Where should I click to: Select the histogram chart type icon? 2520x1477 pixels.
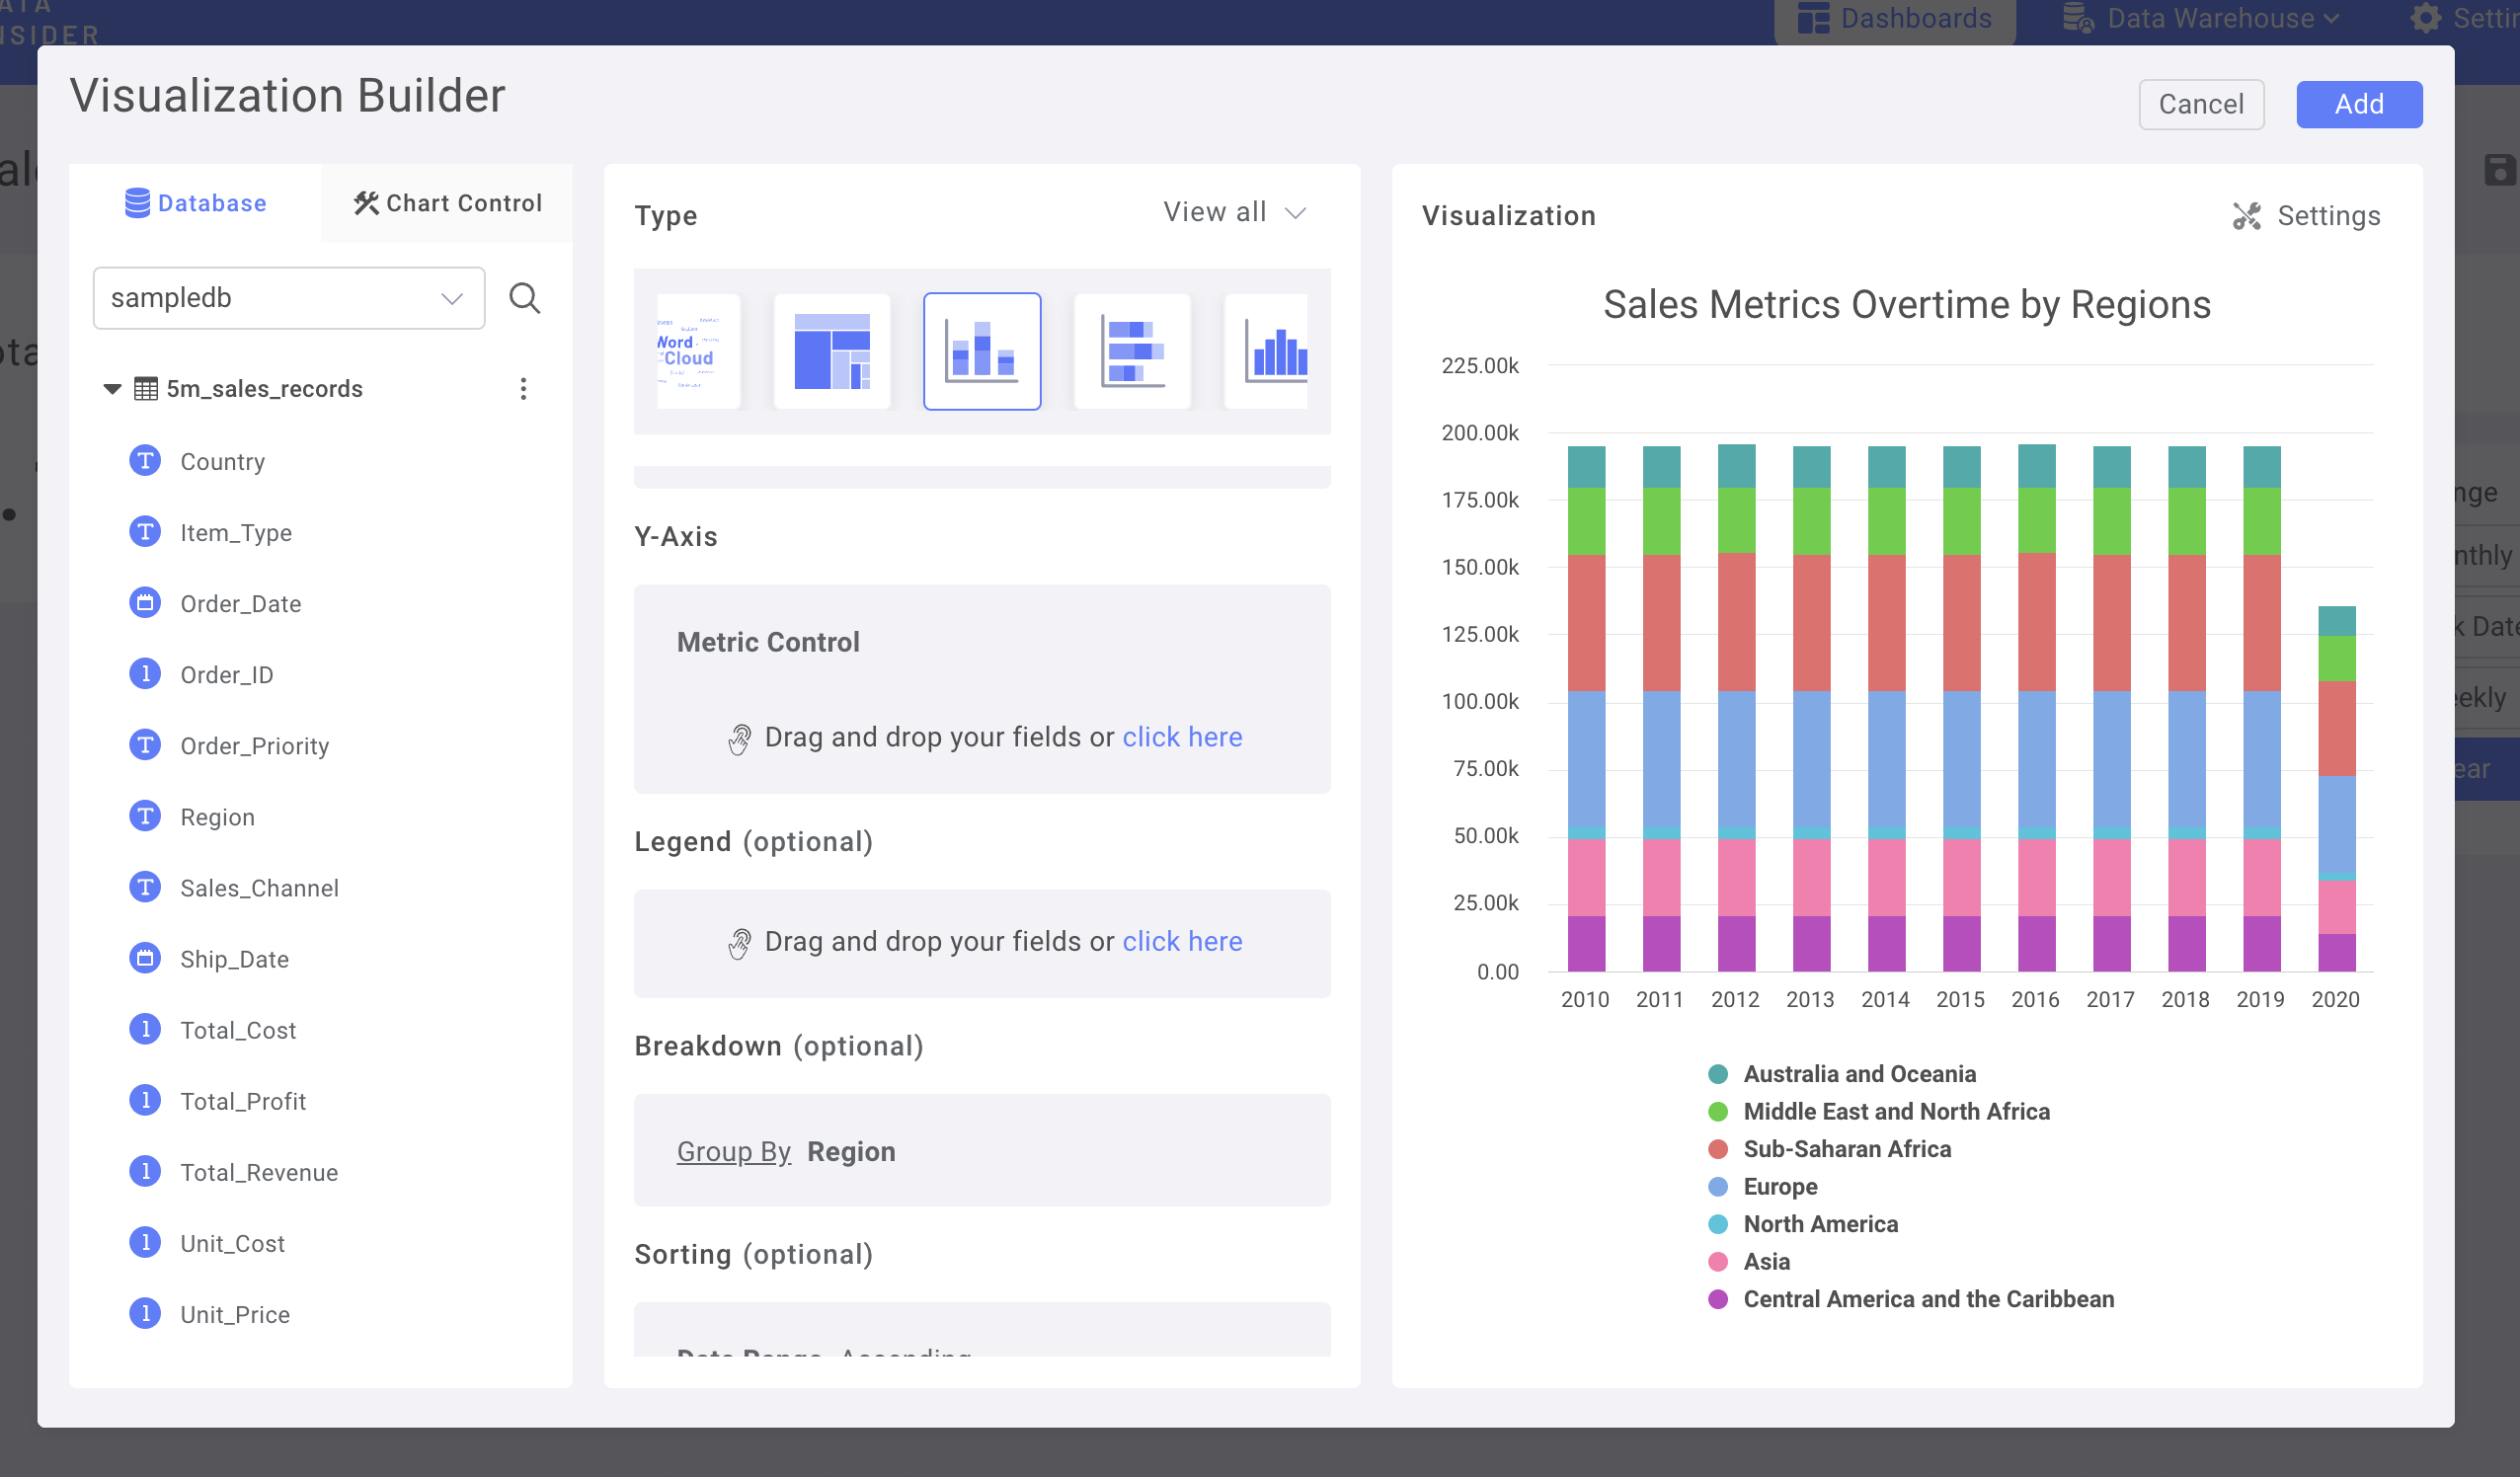tap(1268, 351)
